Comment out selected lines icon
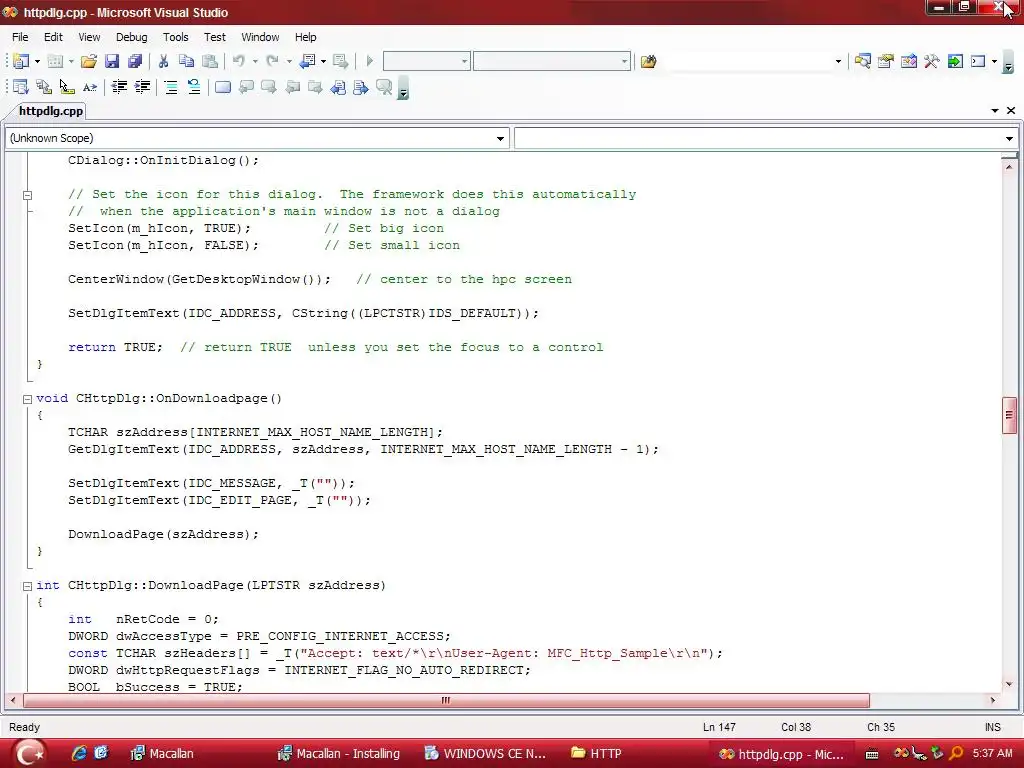The width and height of the screenshot is (1024, 768). tap(171, 87)
